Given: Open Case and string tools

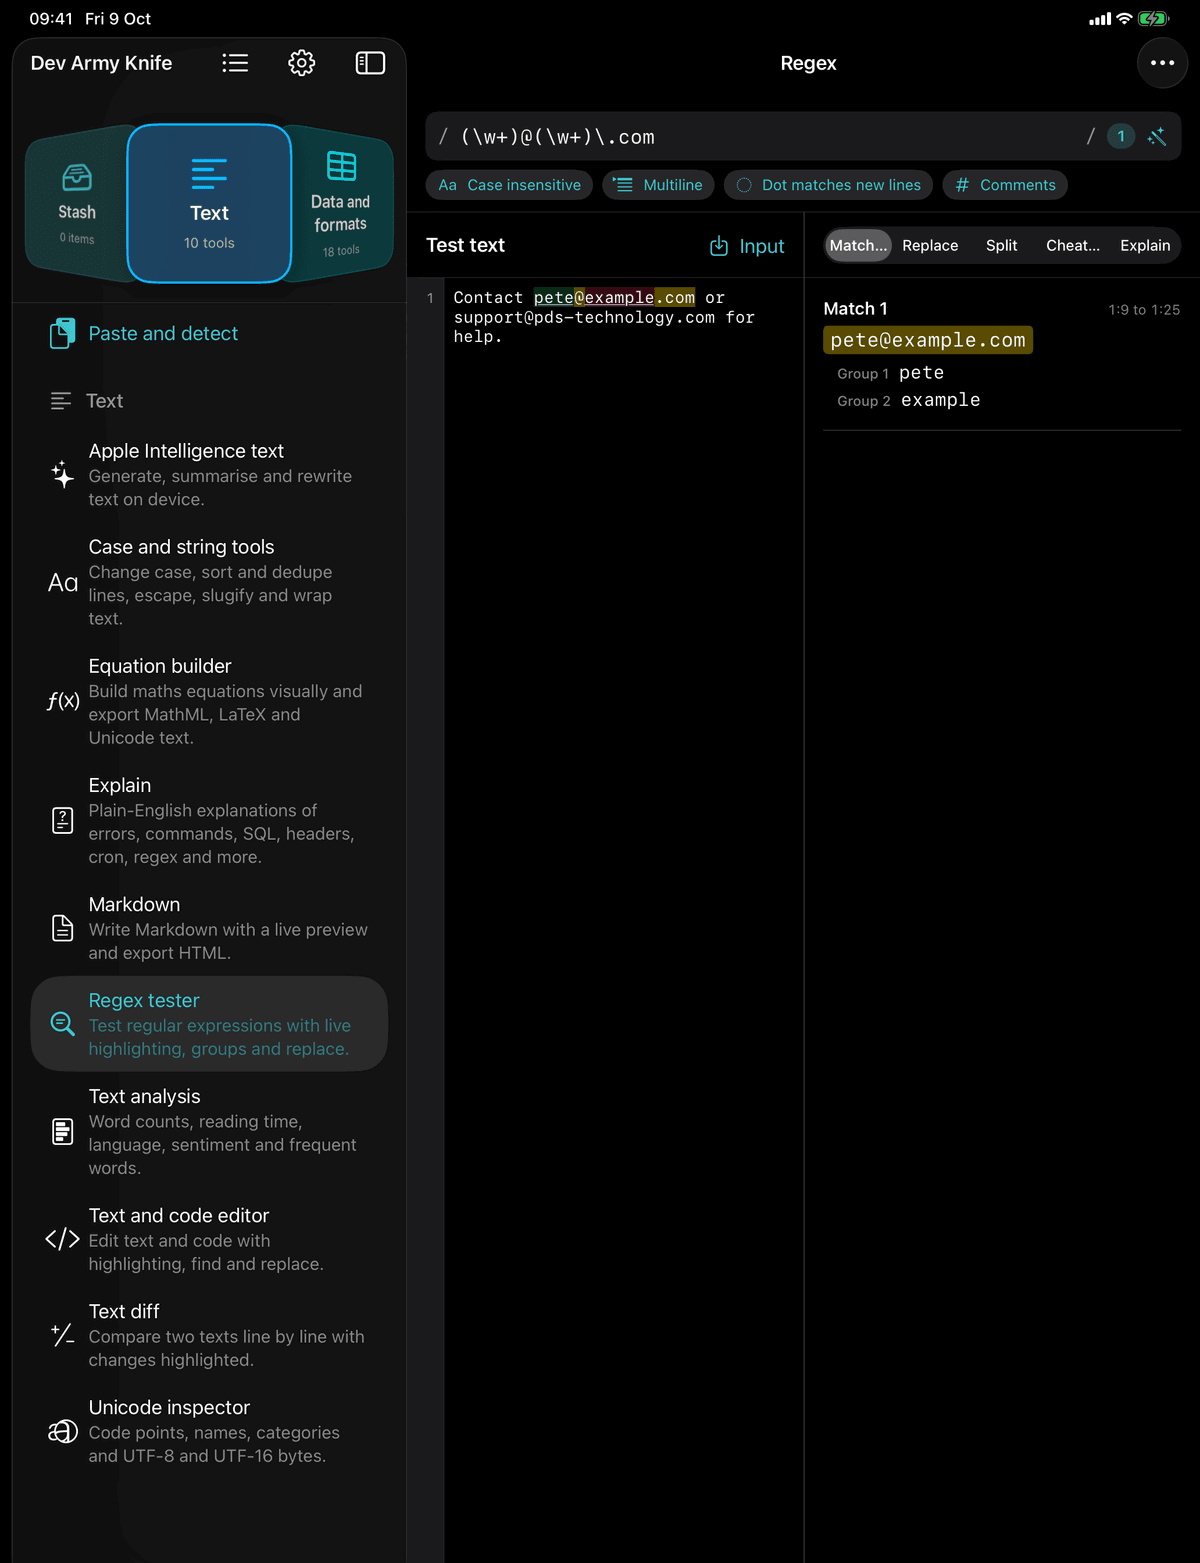Looking at the screenshot, I should pos(209,582).
